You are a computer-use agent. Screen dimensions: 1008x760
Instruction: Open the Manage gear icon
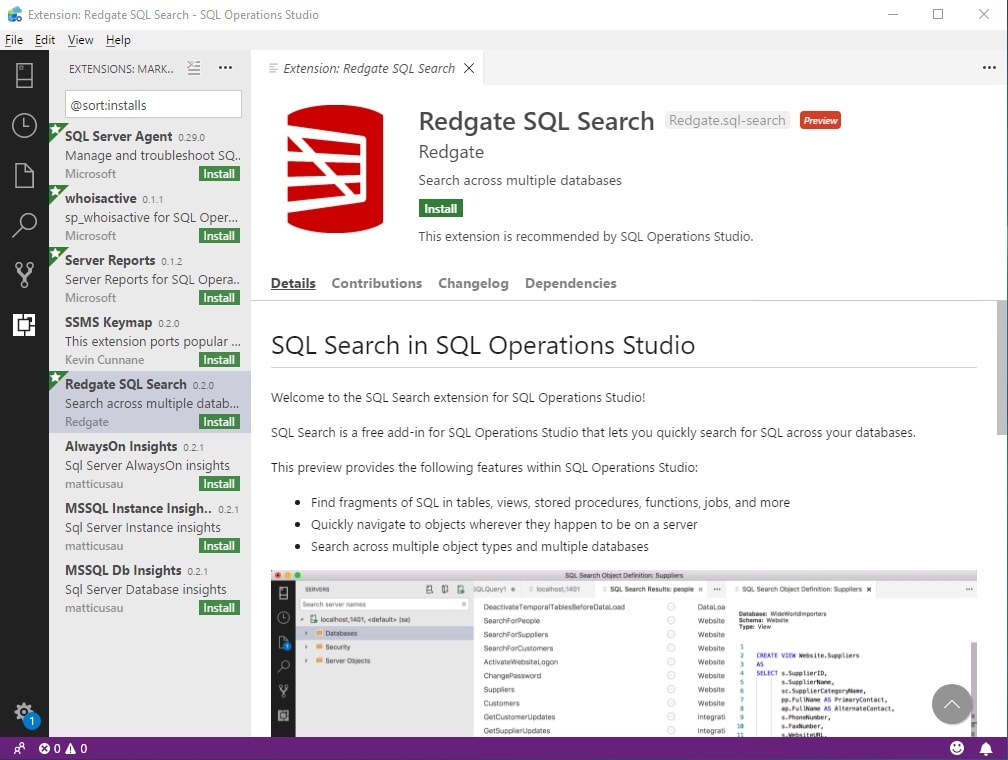24,712
